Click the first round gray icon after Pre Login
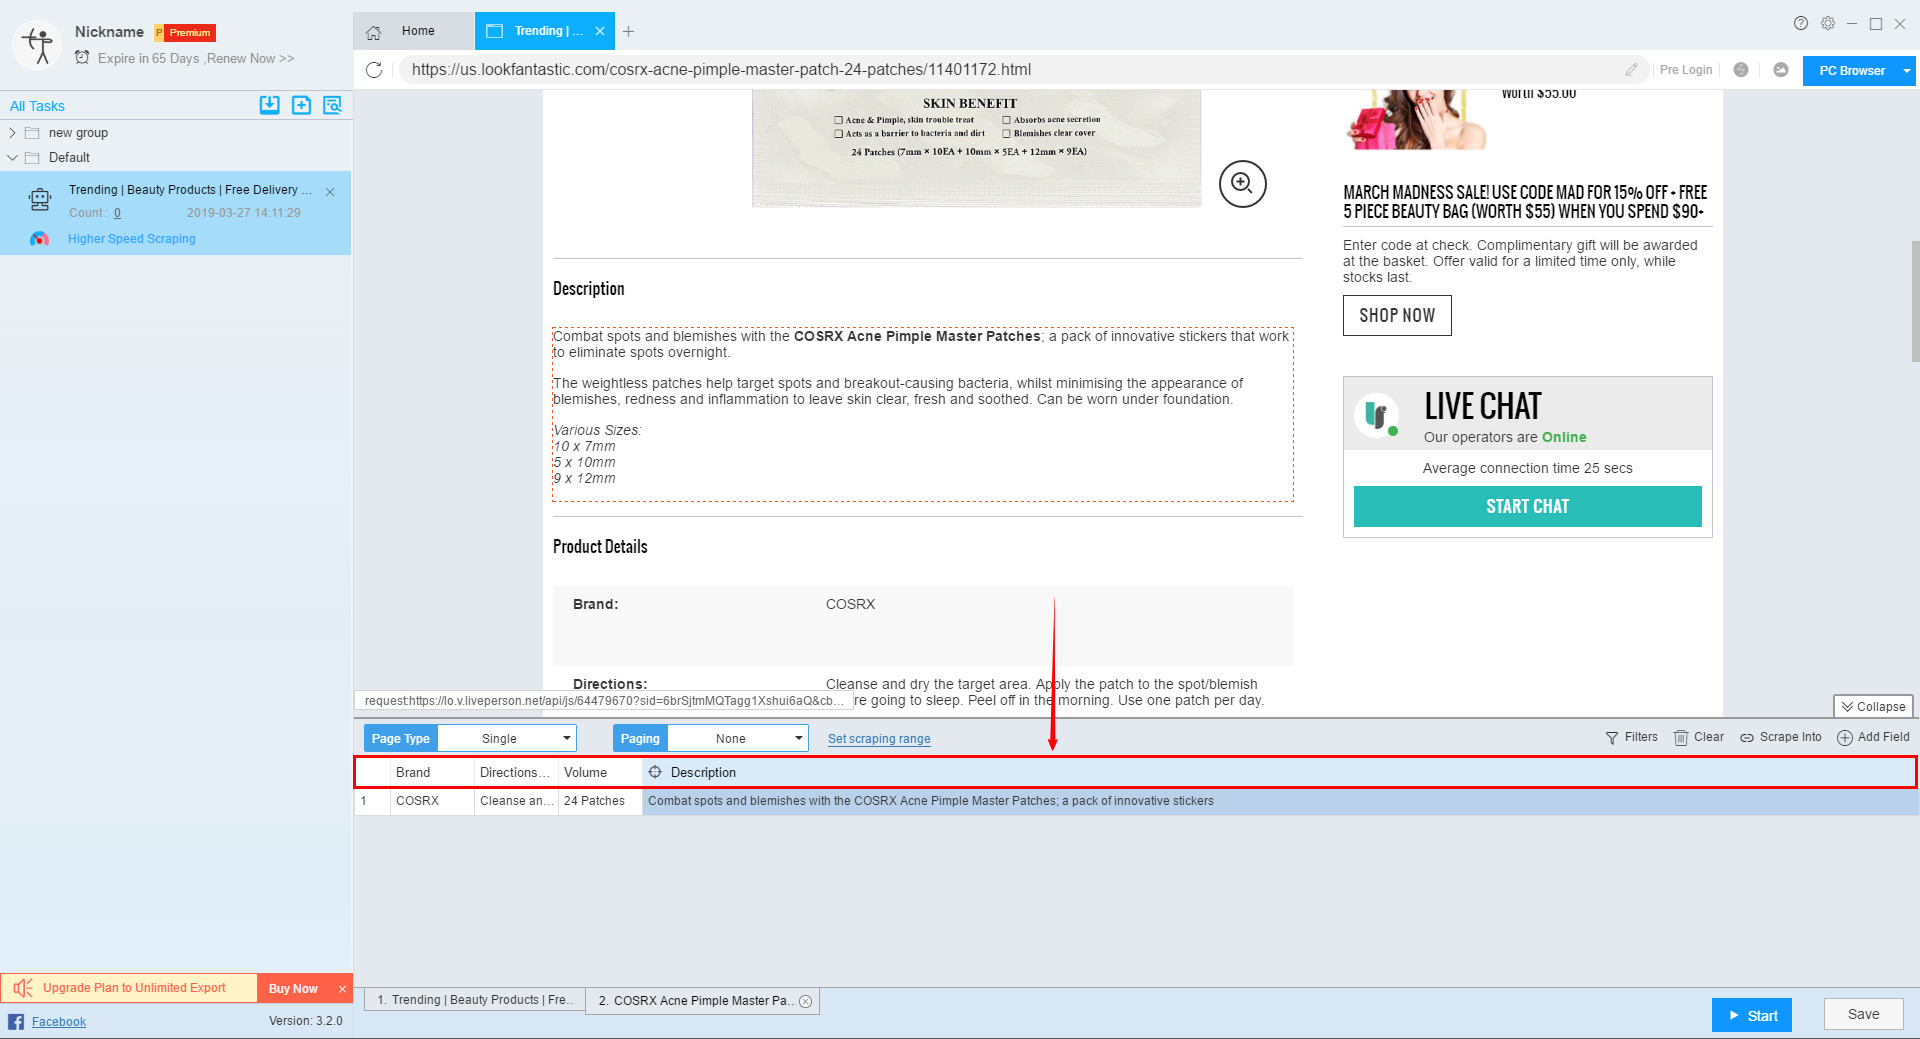This screenshot has width=1920, height=1039. click(x=1741, y=70)
